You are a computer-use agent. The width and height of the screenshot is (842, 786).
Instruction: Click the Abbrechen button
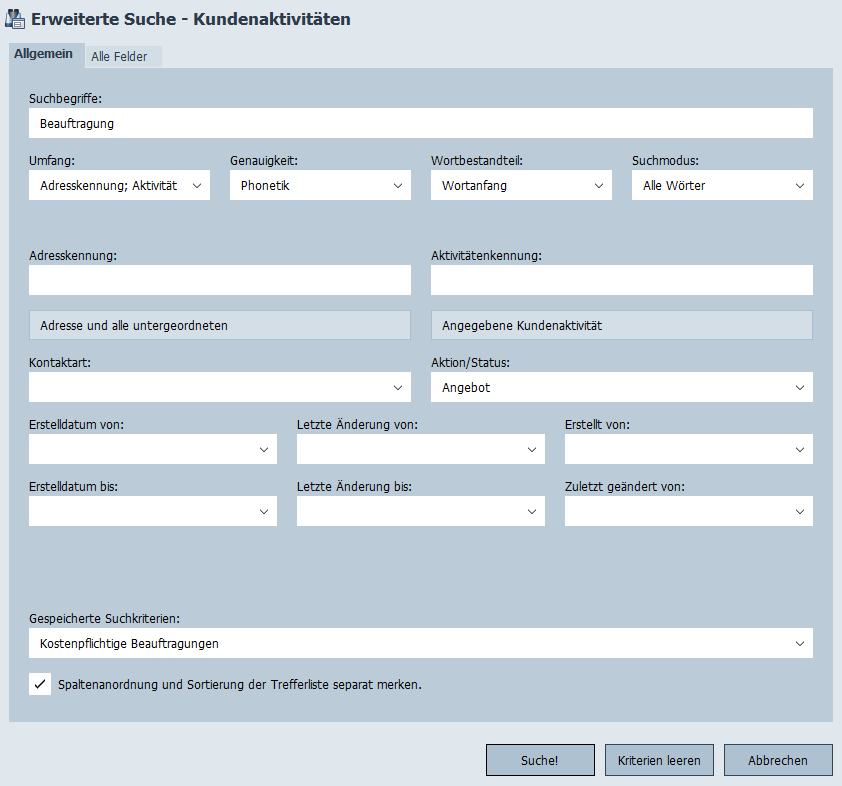click(778, 760)
